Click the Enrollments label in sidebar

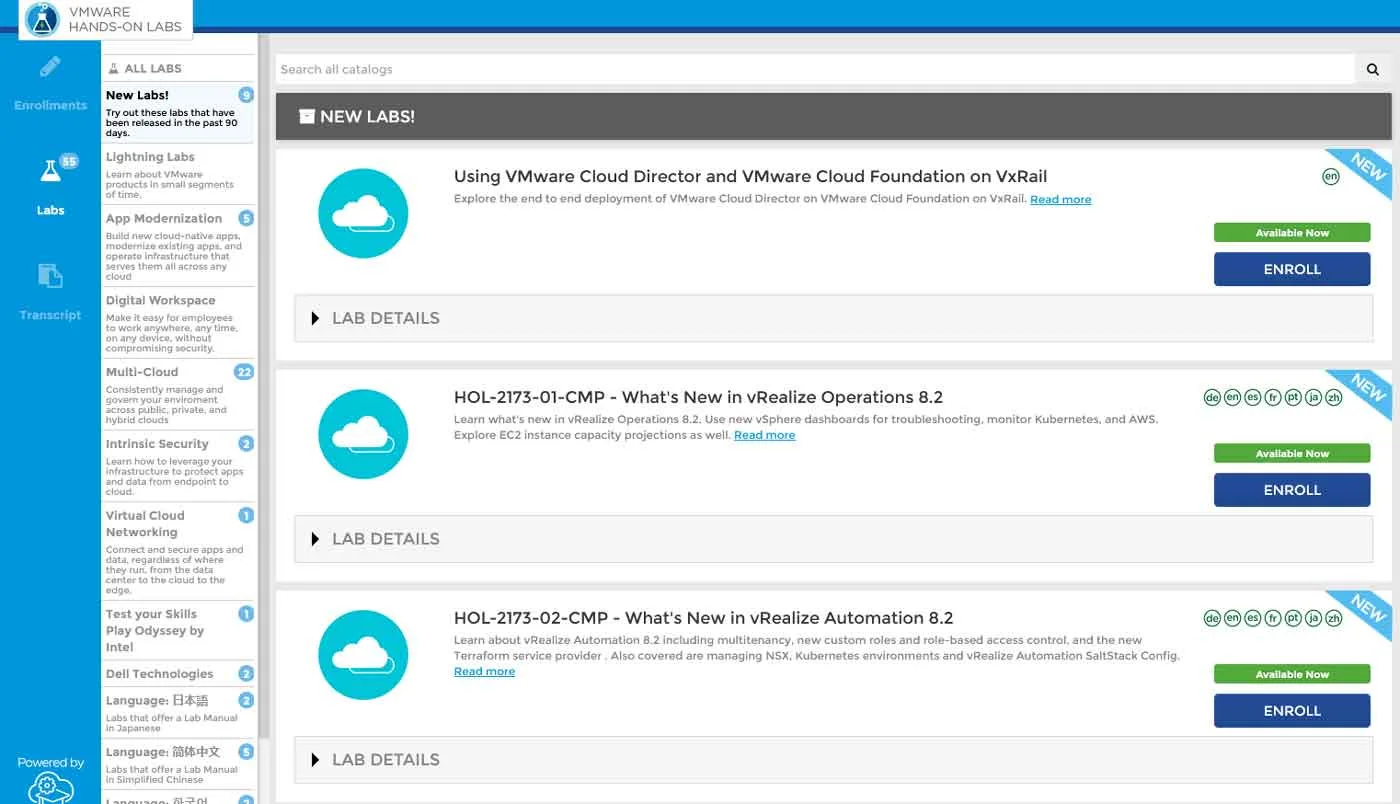[50, 105]
